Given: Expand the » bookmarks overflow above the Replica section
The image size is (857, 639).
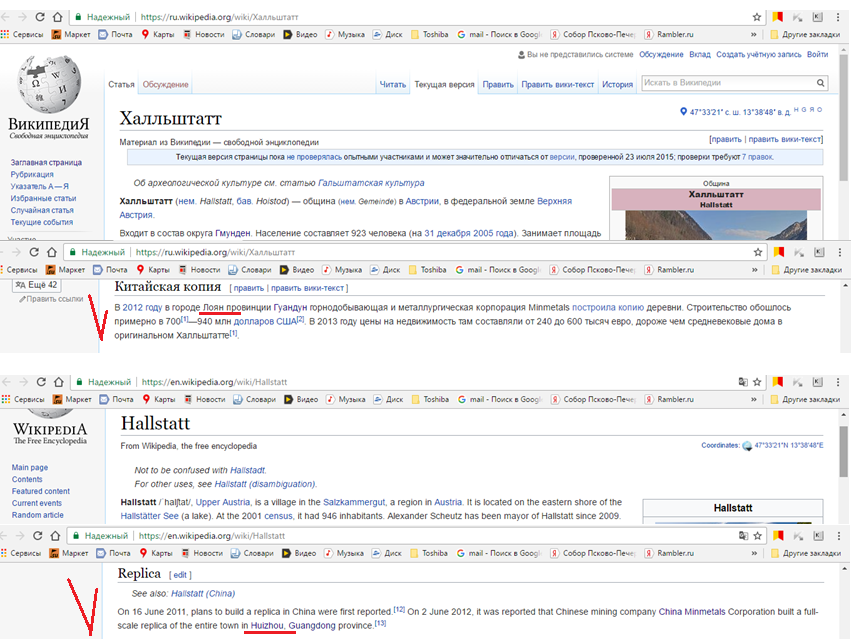Looking at the screenshot, I should click(754, 553).
